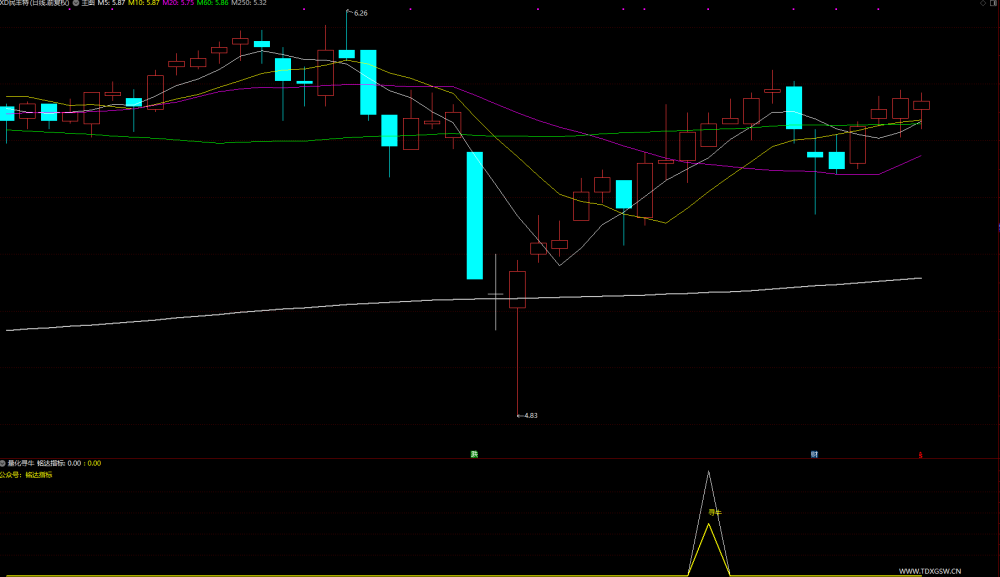Image resolution: width=1000 pixels, height=577 pixels.
Task: Click the panel layout icon at top right
Action: 994,3
